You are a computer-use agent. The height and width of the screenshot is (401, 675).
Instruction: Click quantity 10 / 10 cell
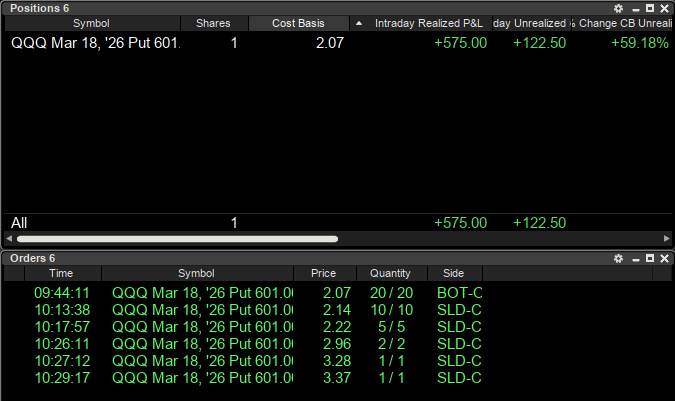click(391, 310)
